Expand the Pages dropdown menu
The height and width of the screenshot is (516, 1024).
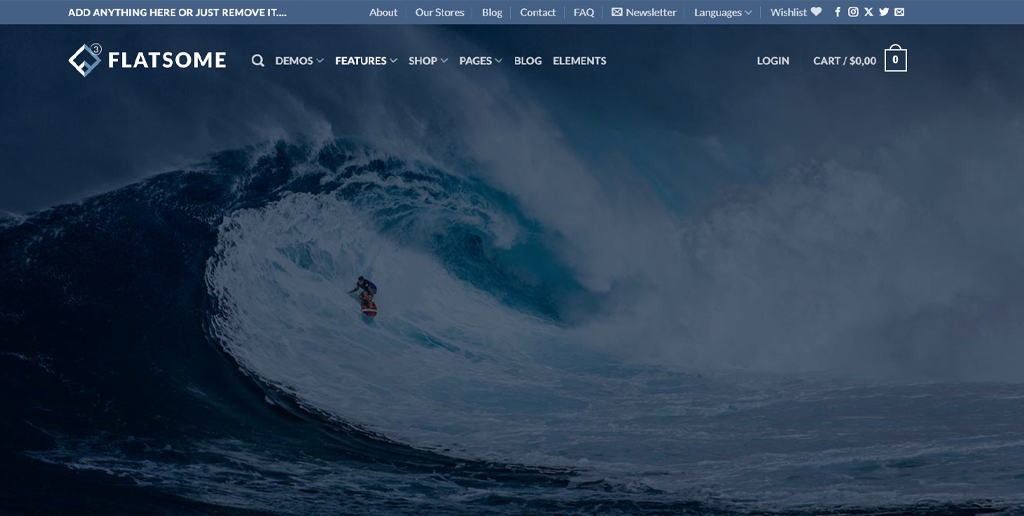click(481, 61)
